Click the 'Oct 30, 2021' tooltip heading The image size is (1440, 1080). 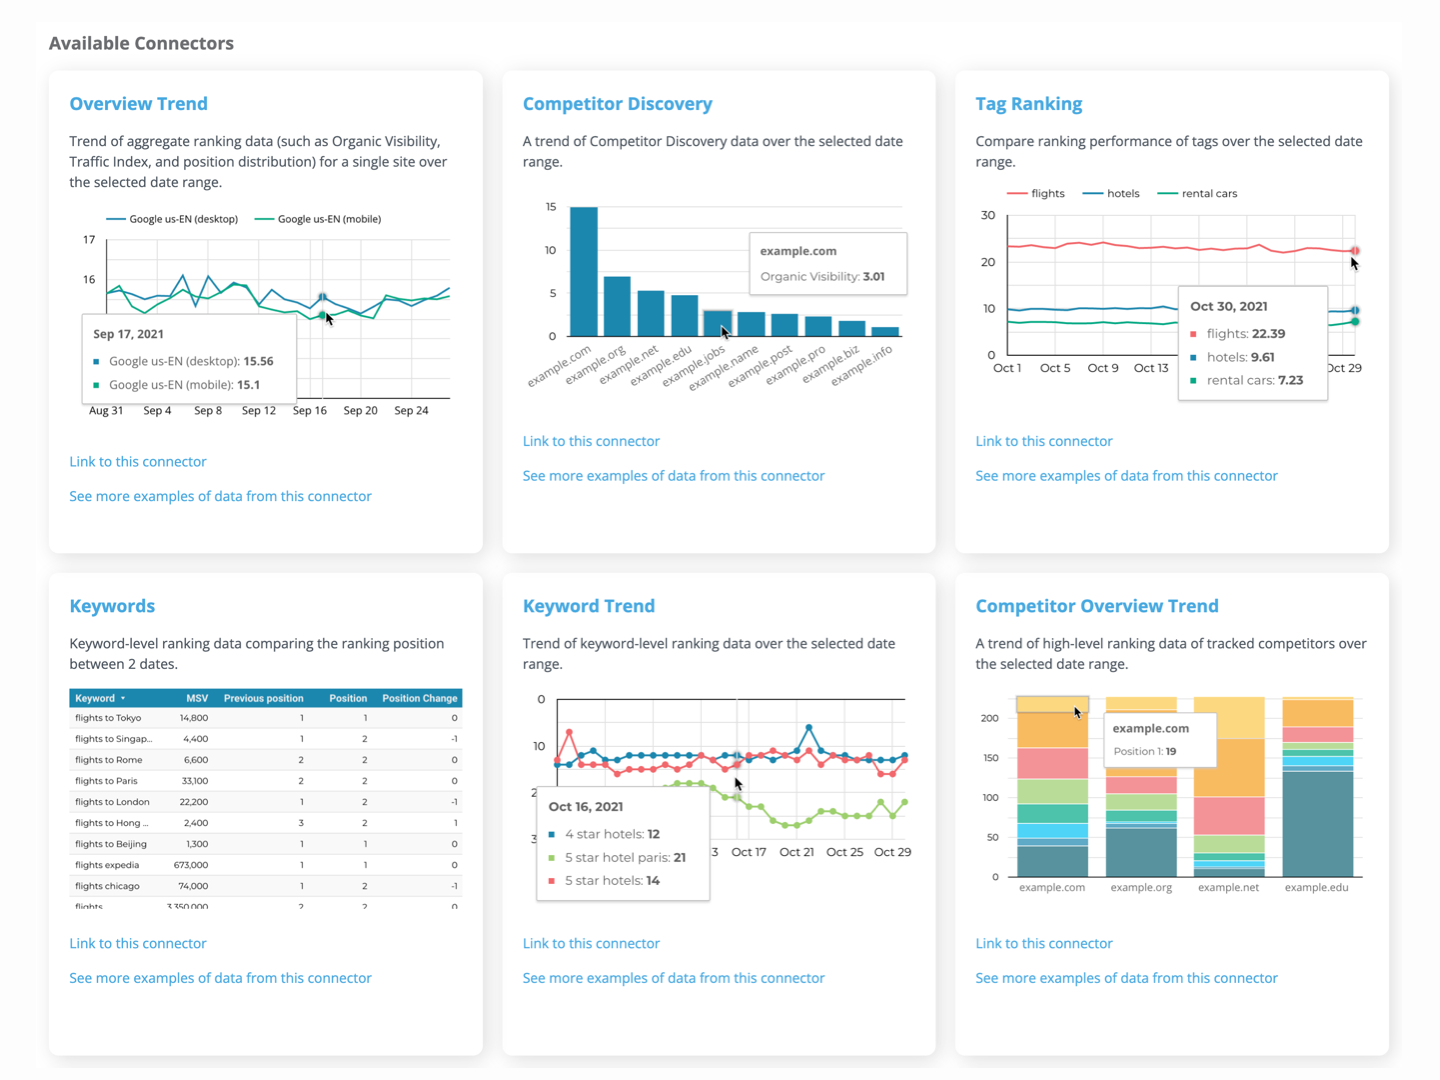(1228, 307)
